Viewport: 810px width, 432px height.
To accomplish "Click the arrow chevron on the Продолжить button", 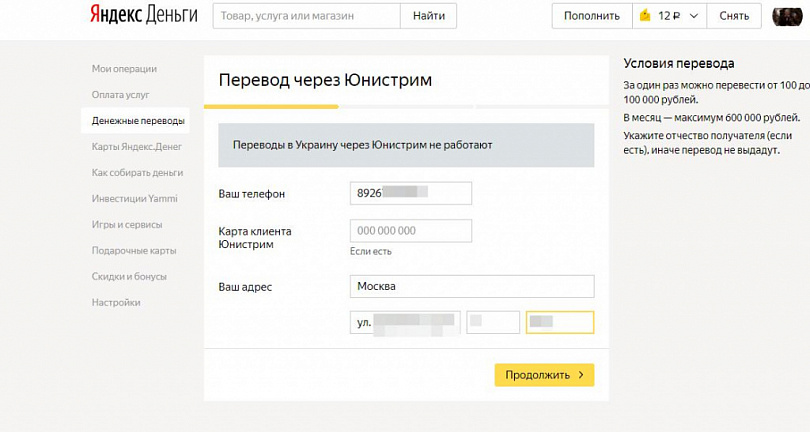I will (x=581, y=375).
